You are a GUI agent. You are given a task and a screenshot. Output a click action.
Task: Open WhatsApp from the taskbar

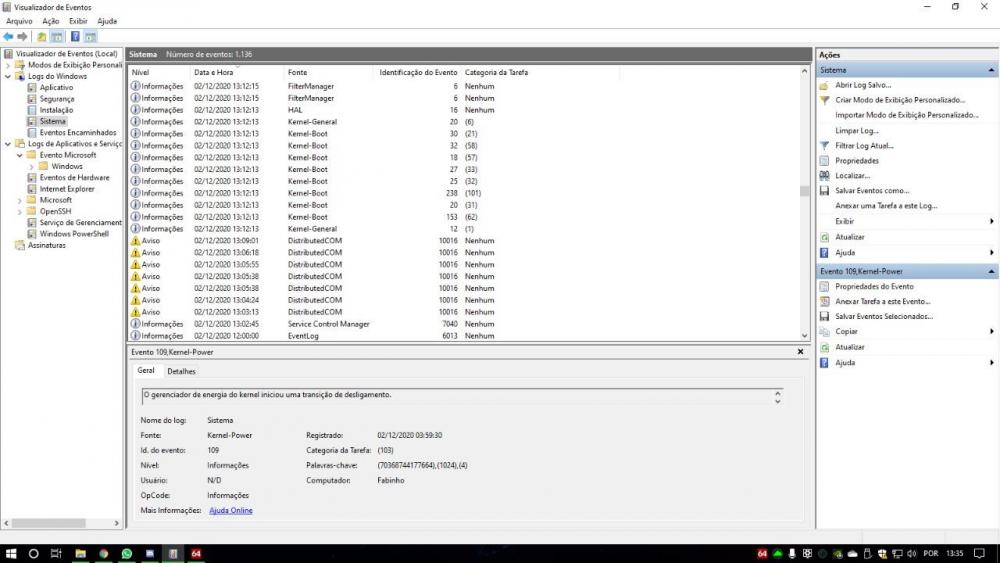127,553
